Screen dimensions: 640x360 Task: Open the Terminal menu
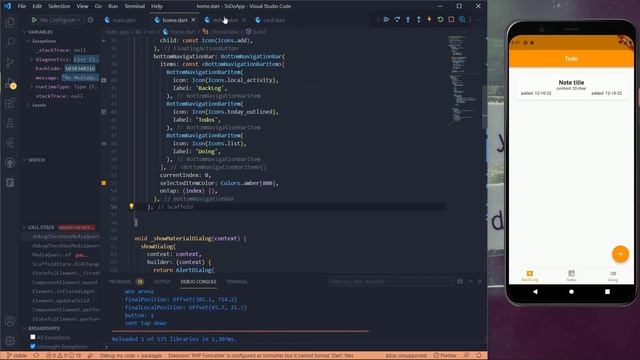click(135, 6)
